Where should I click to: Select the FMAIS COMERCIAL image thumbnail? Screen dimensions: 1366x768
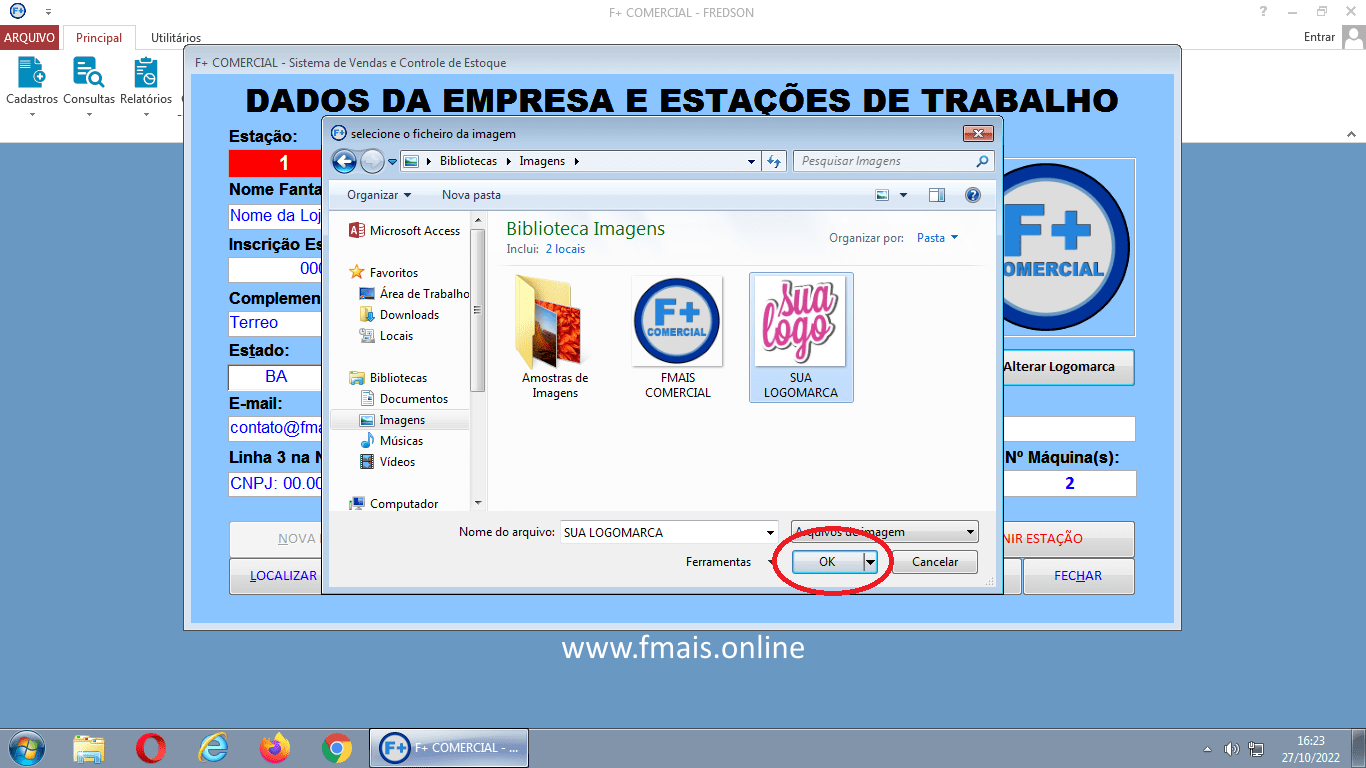(677, 338)
